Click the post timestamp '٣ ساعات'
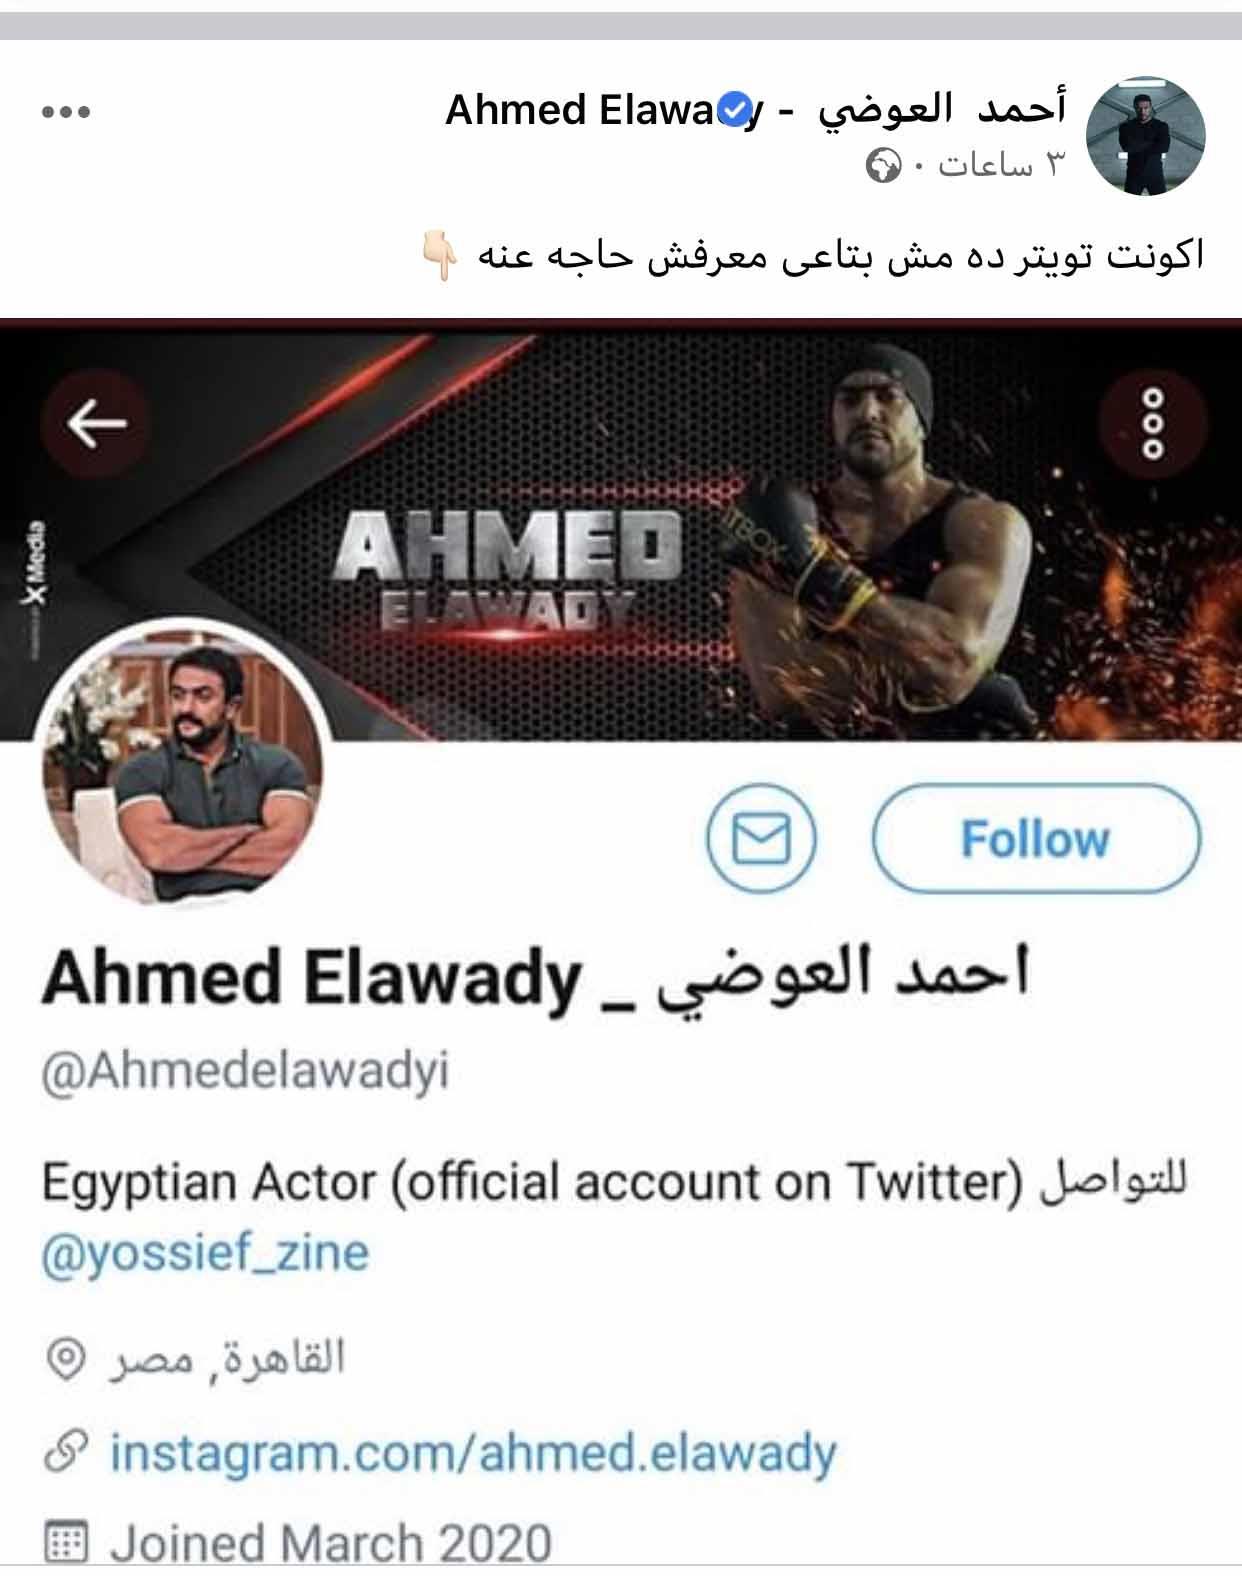This screenshot has width=1242, height=1576. click(1000, 165)
